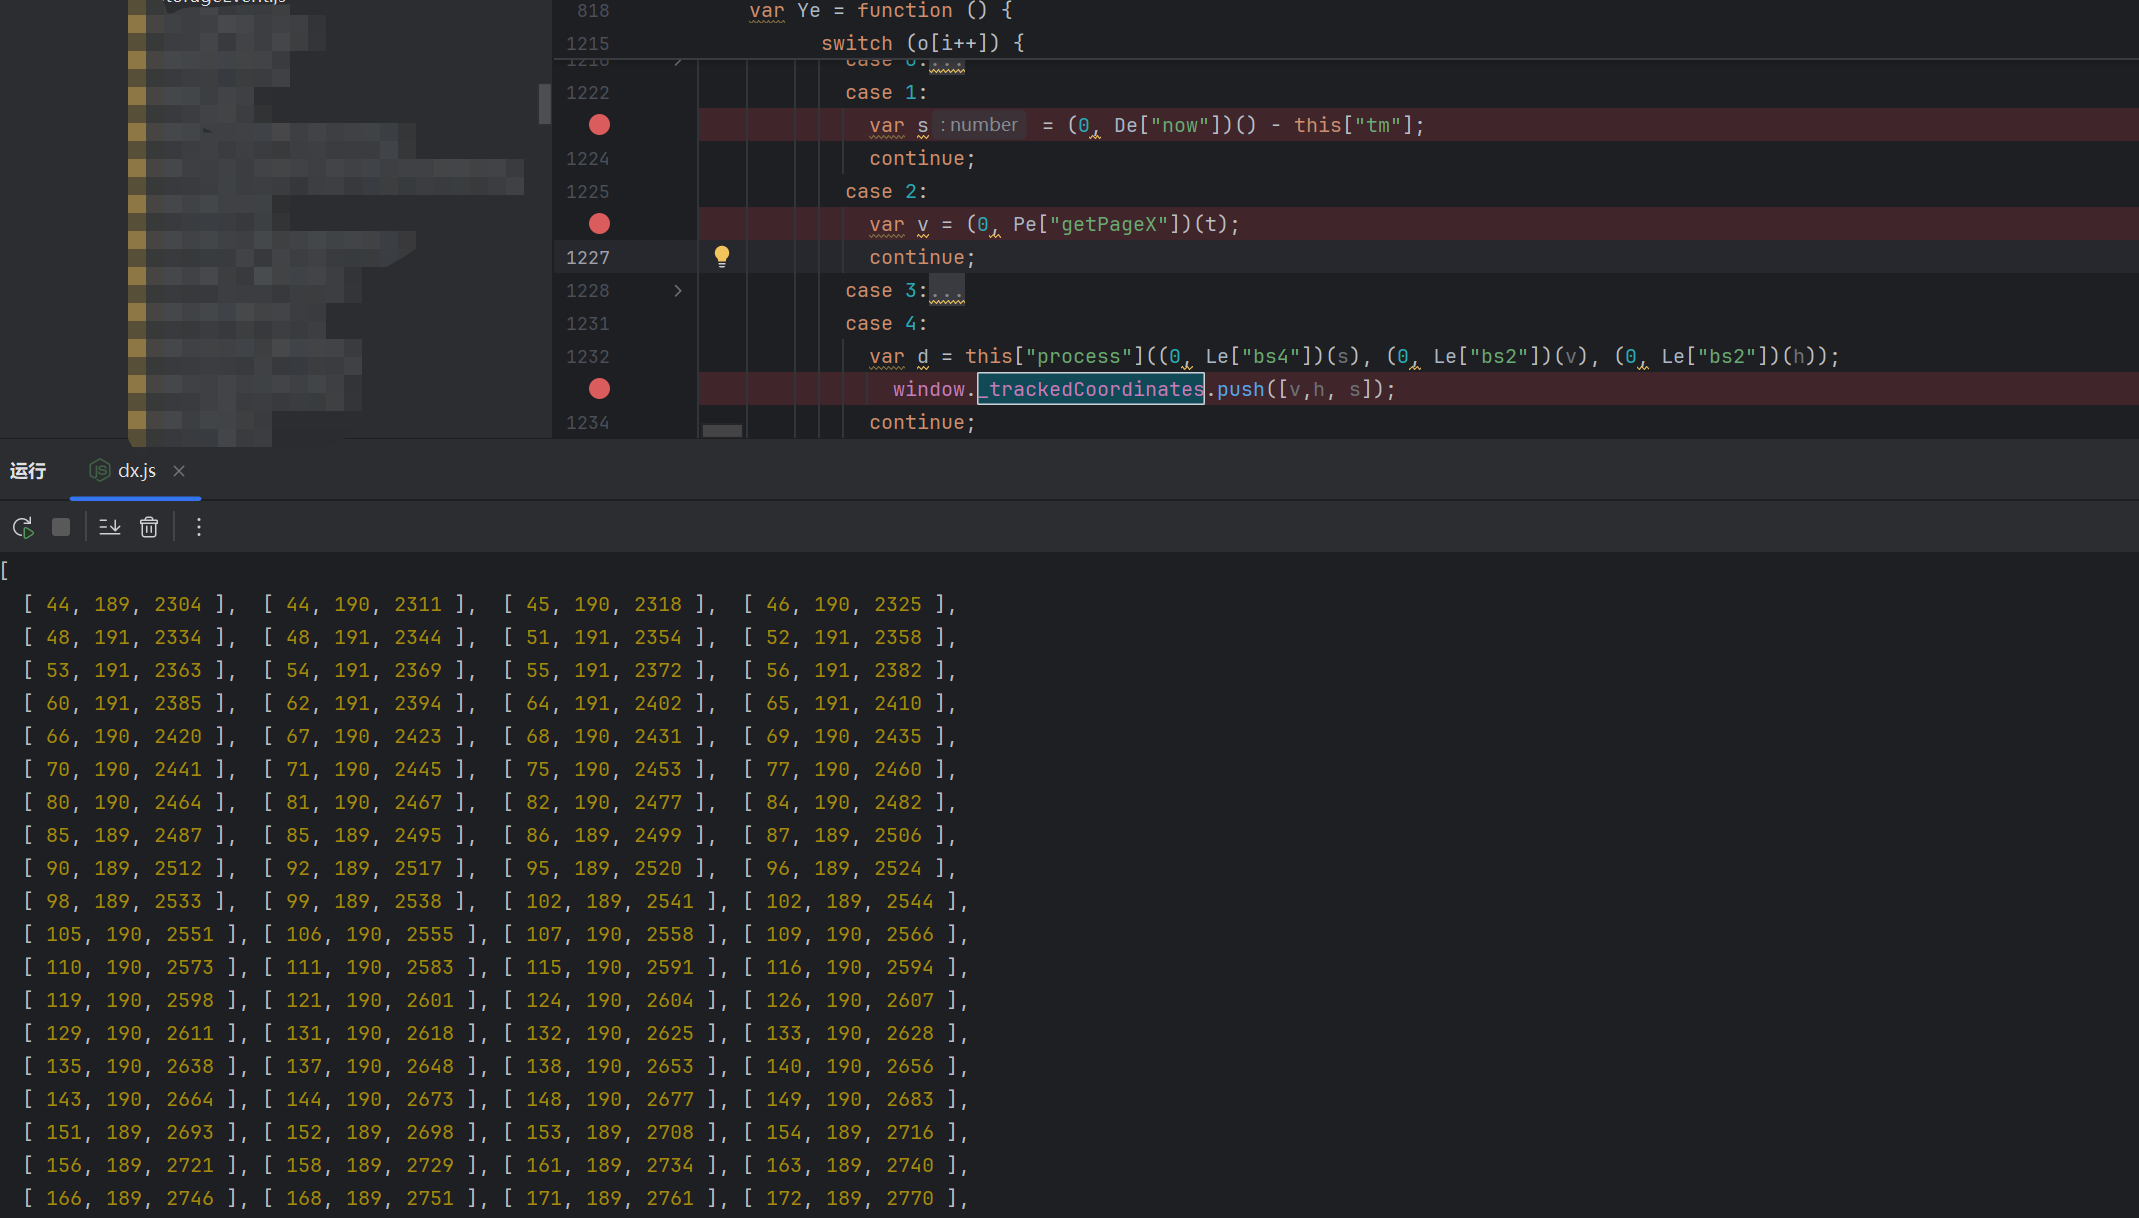This screenshot has height=1218, width=2139.
Task: Click the partially hidden fold arrow near the top of the gutter
Action: pos(678,64)
